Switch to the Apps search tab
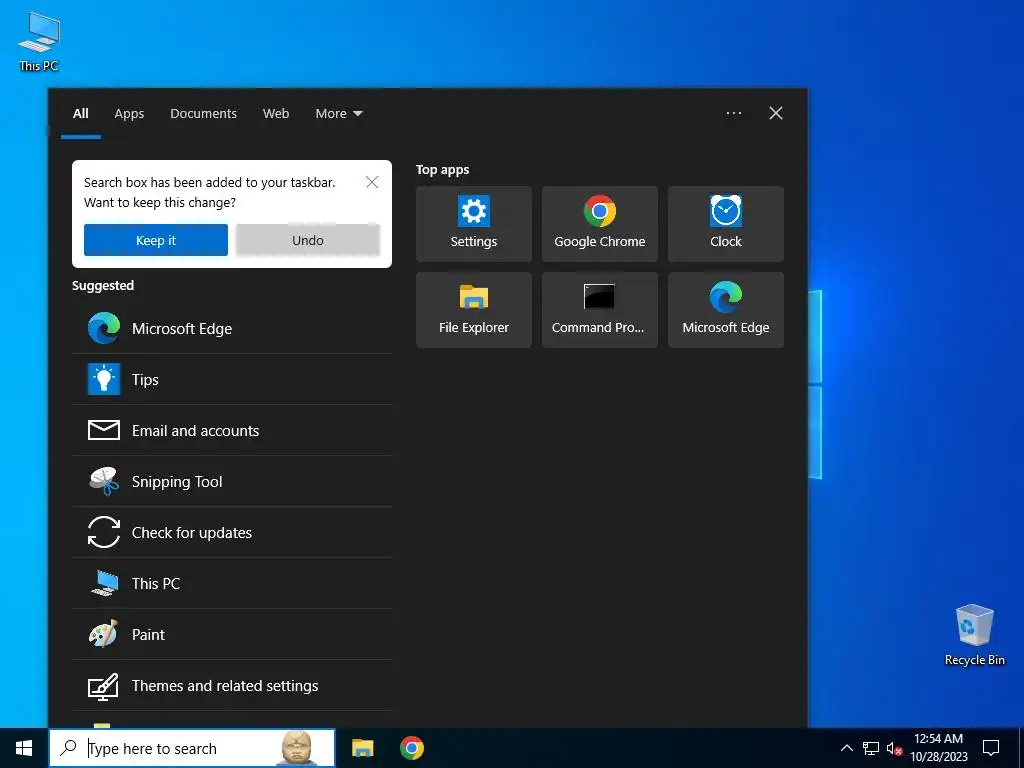Image resolution: width=1024 pixels, height=768 pixels. [x=129, y=114]
